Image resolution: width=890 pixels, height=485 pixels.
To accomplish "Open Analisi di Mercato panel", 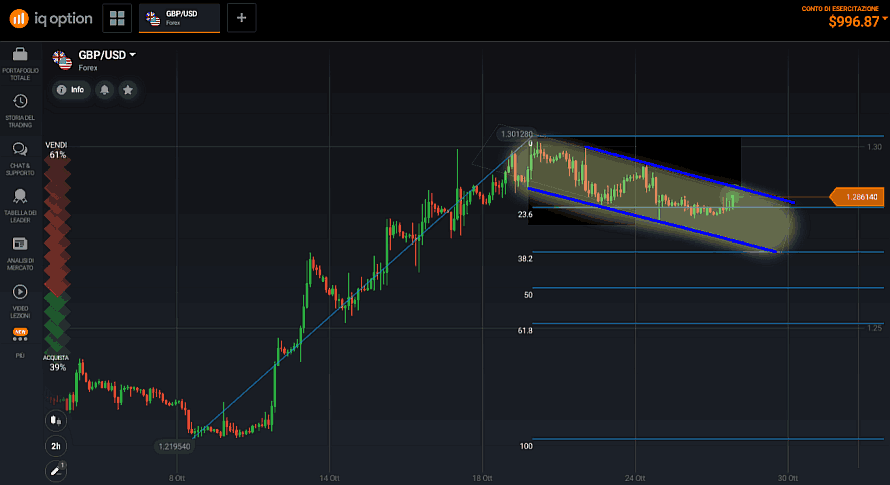I will tap(20, 250).
